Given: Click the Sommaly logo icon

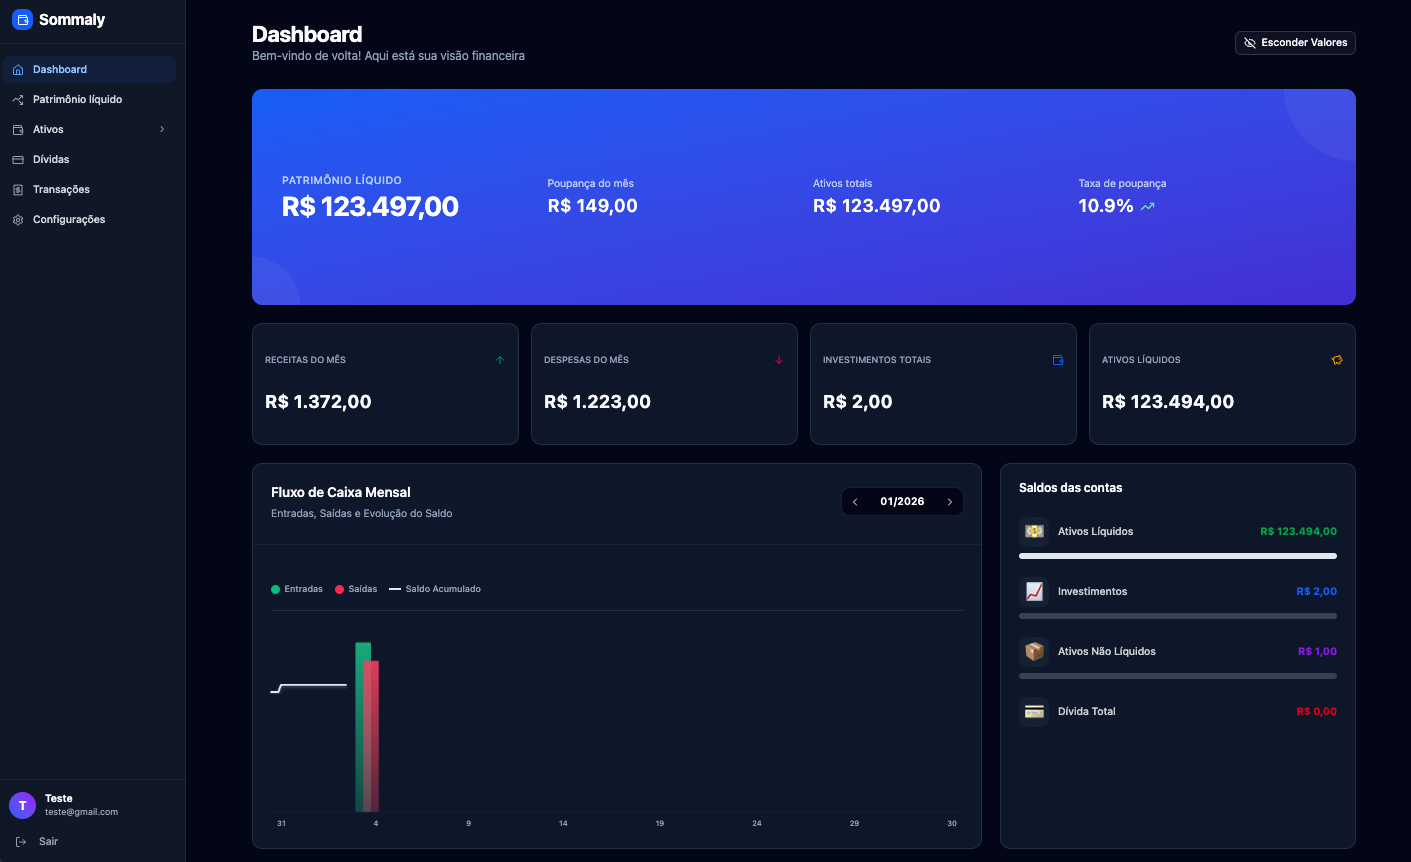Looking at the screenshot, I should (x=20, y=19).
